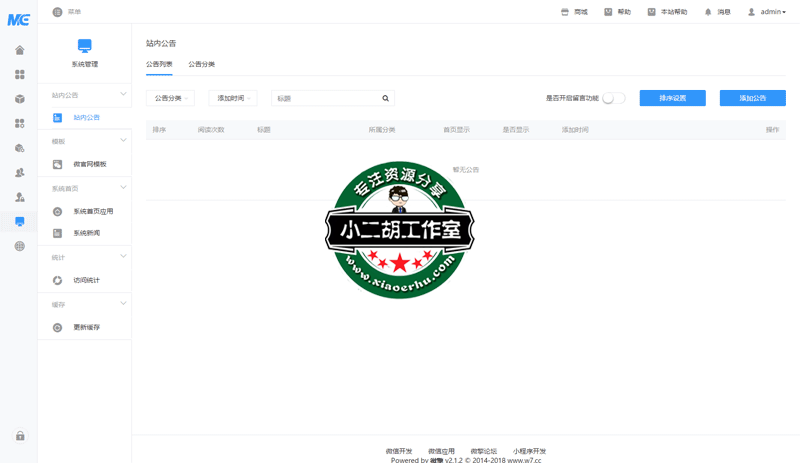Viewport: 800px width, 463px height.
Task: Click the padlock icon at the rail bottom
Action: point(20,436)
